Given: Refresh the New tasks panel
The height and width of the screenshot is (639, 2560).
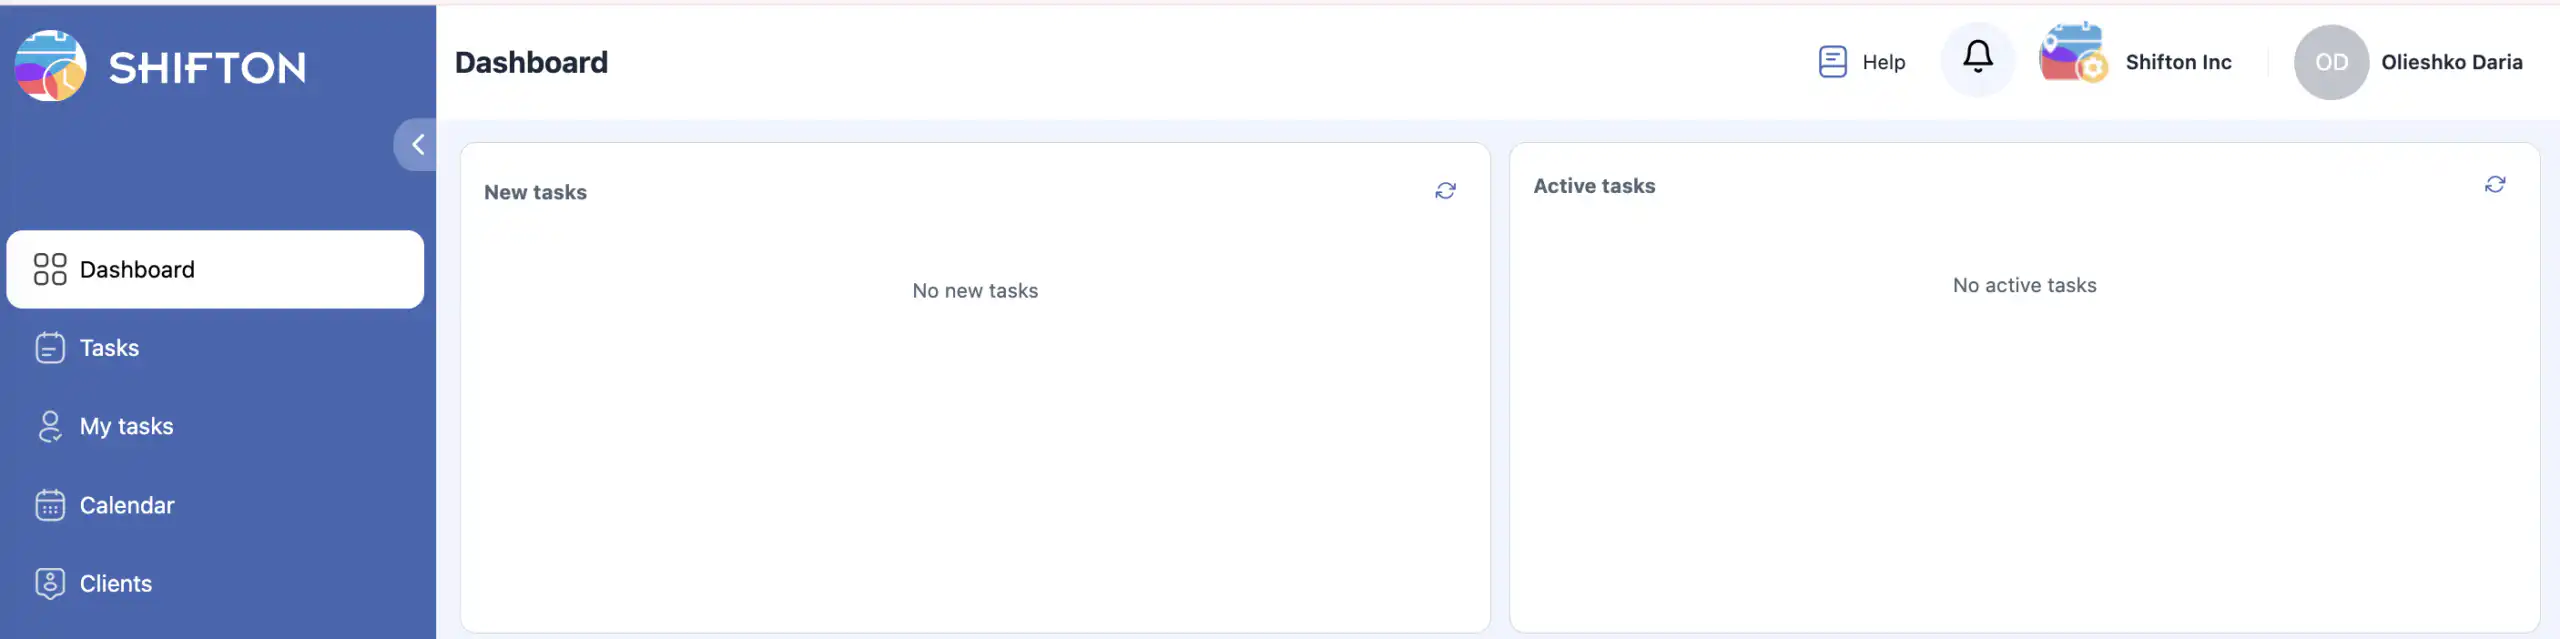Looking at the screenshot, I should [x=1445, y=191].
